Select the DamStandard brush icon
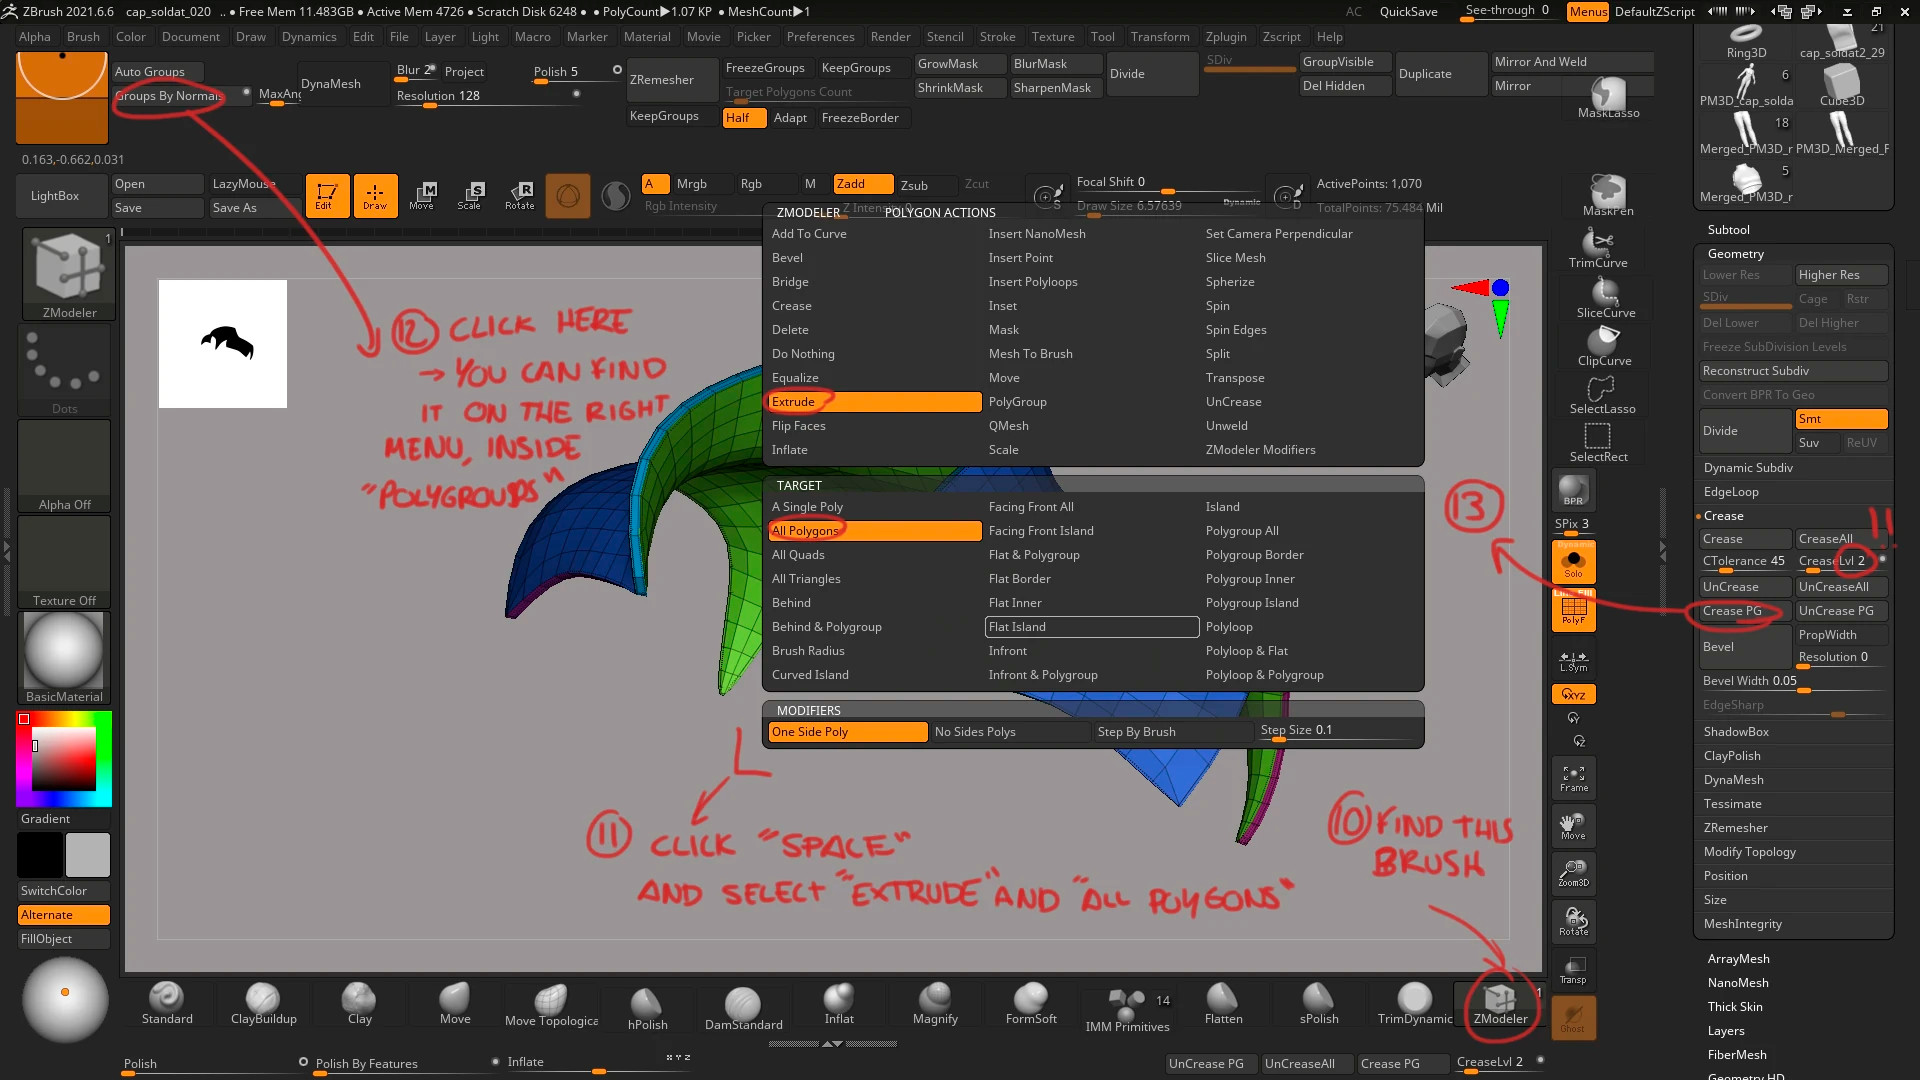 click(x=743, y=1003)
